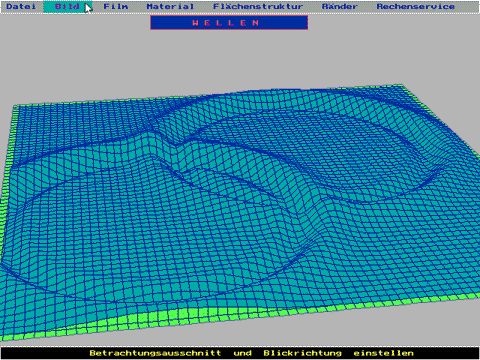Viewport: 480px width, 360px height.
Task: Click the word einstellen in status bar
Action: tap(384, 353)
